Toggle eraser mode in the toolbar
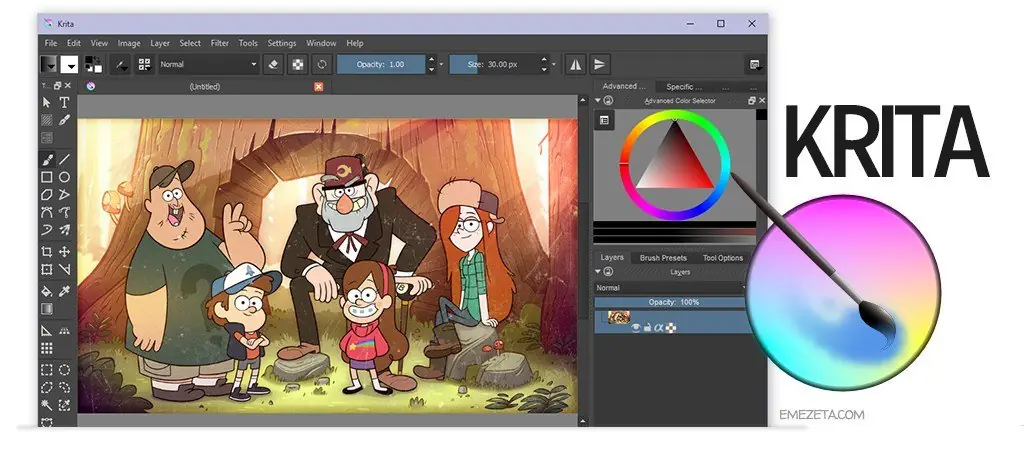The width and height of the screenshot is (1024, 450). [274, 64]
